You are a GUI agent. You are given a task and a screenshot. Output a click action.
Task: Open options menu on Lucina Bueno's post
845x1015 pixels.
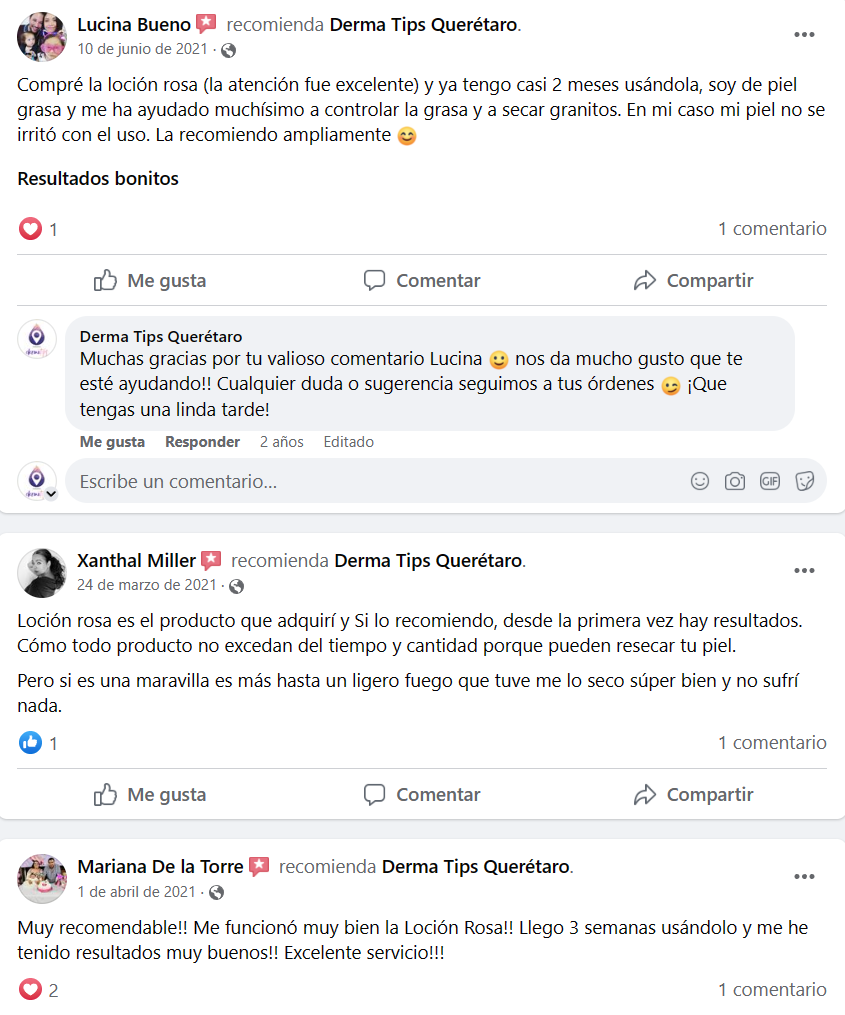[804, 34]
